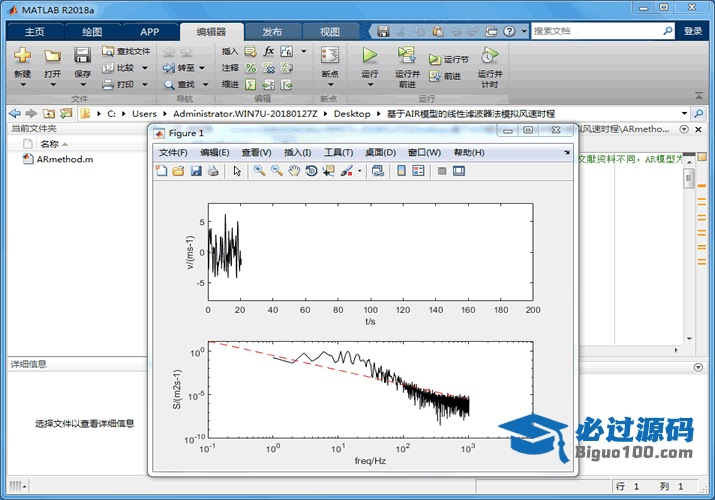The image size is (715, 500).
Task: Click Go To (转至) button
Action: 179,68
